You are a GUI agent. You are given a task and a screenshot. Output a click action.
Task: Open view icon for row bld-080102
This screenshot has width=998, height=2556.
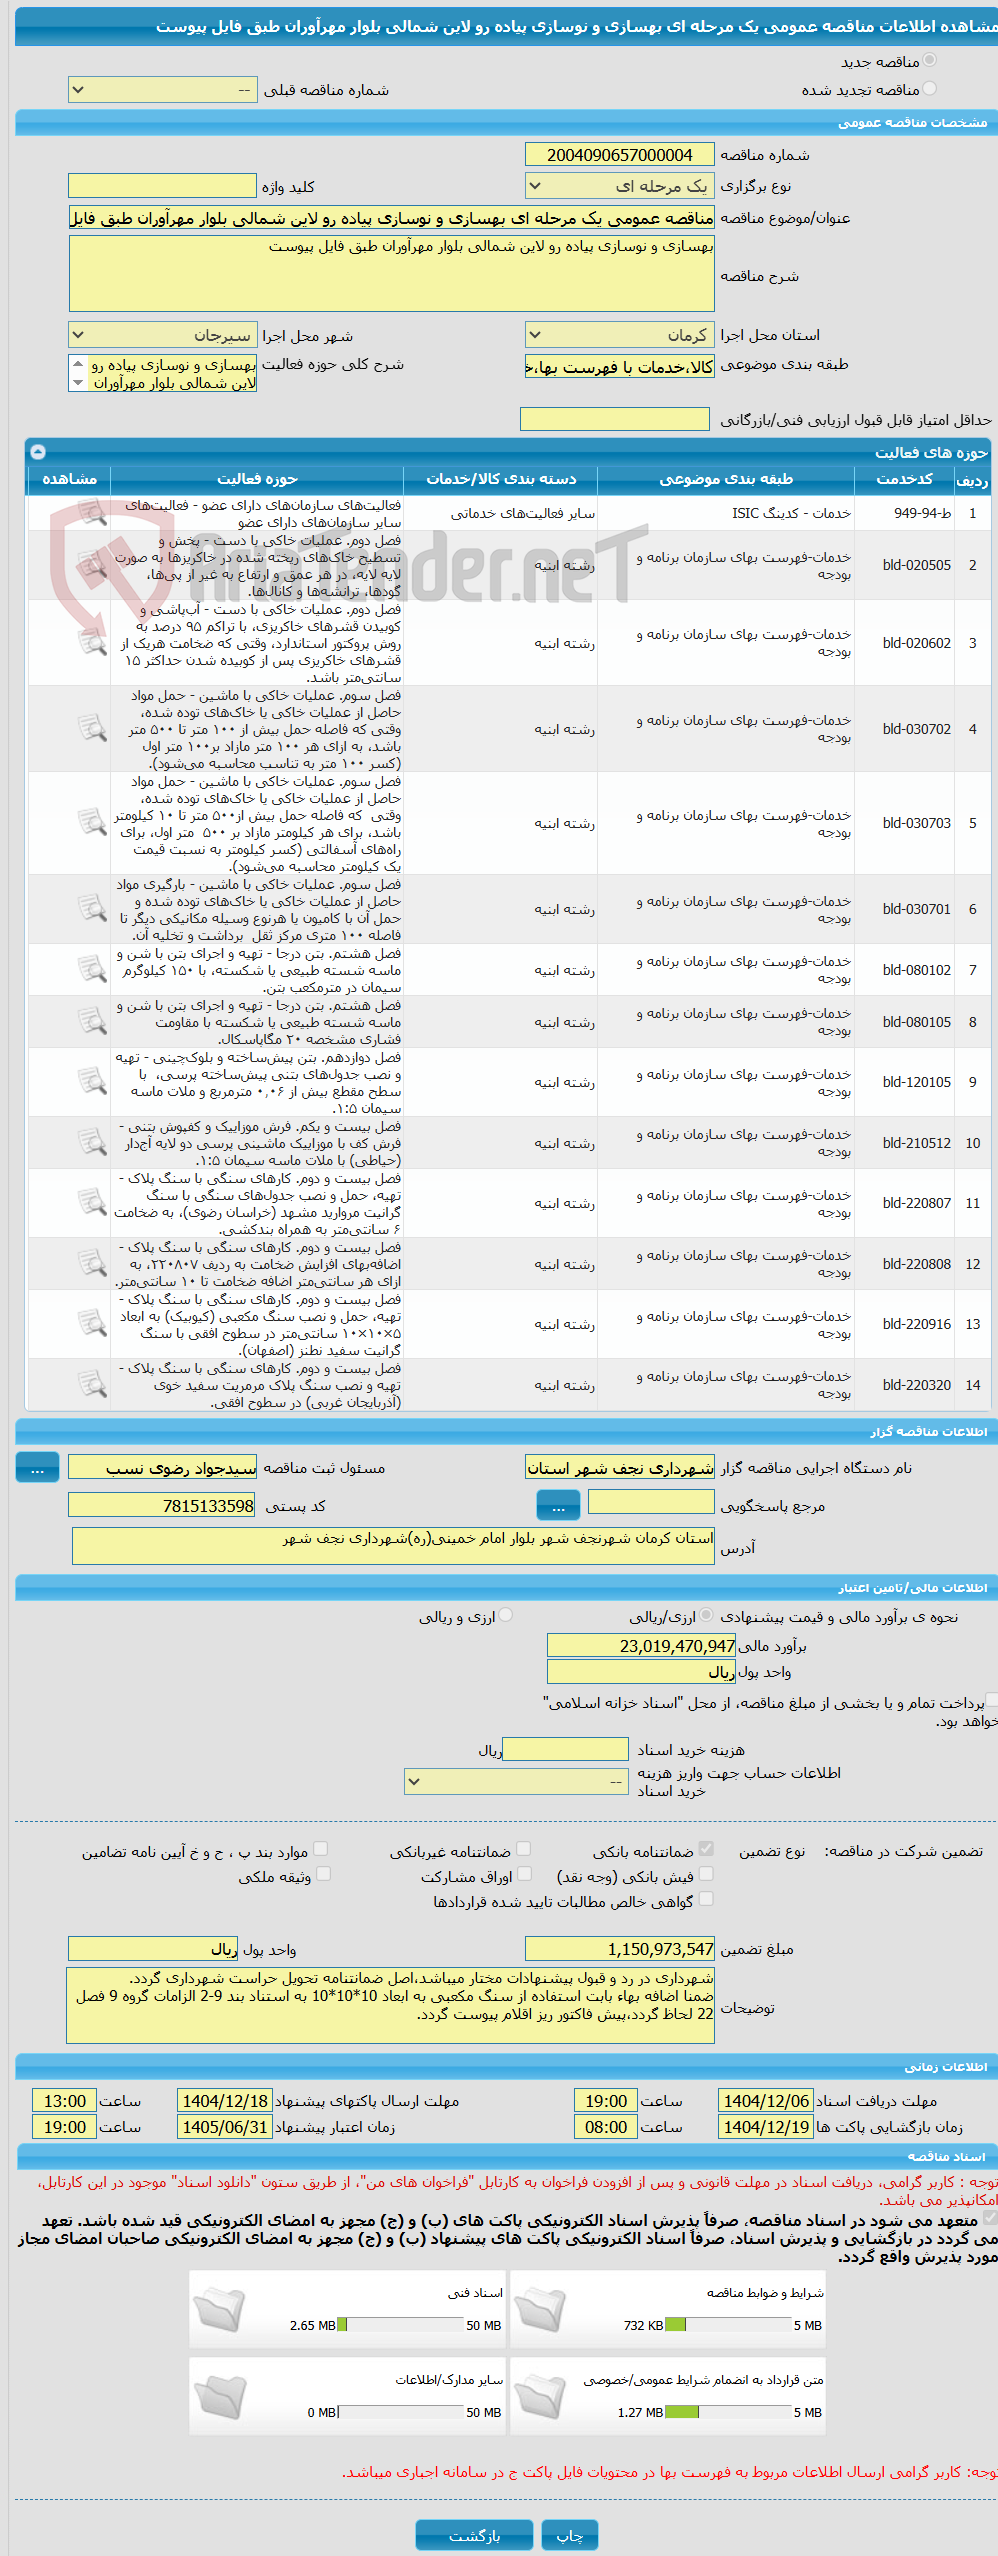(92, 969)
